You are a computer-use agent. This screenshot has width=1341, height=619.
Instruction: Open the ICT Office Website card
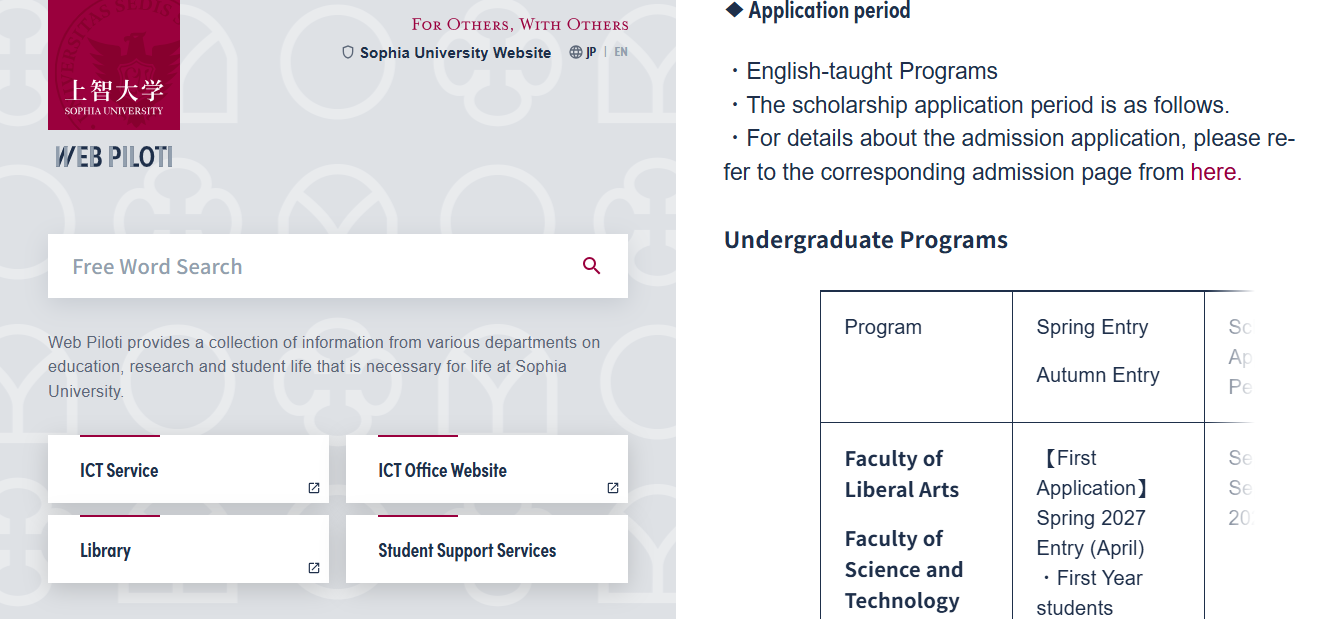coord(487,469)
